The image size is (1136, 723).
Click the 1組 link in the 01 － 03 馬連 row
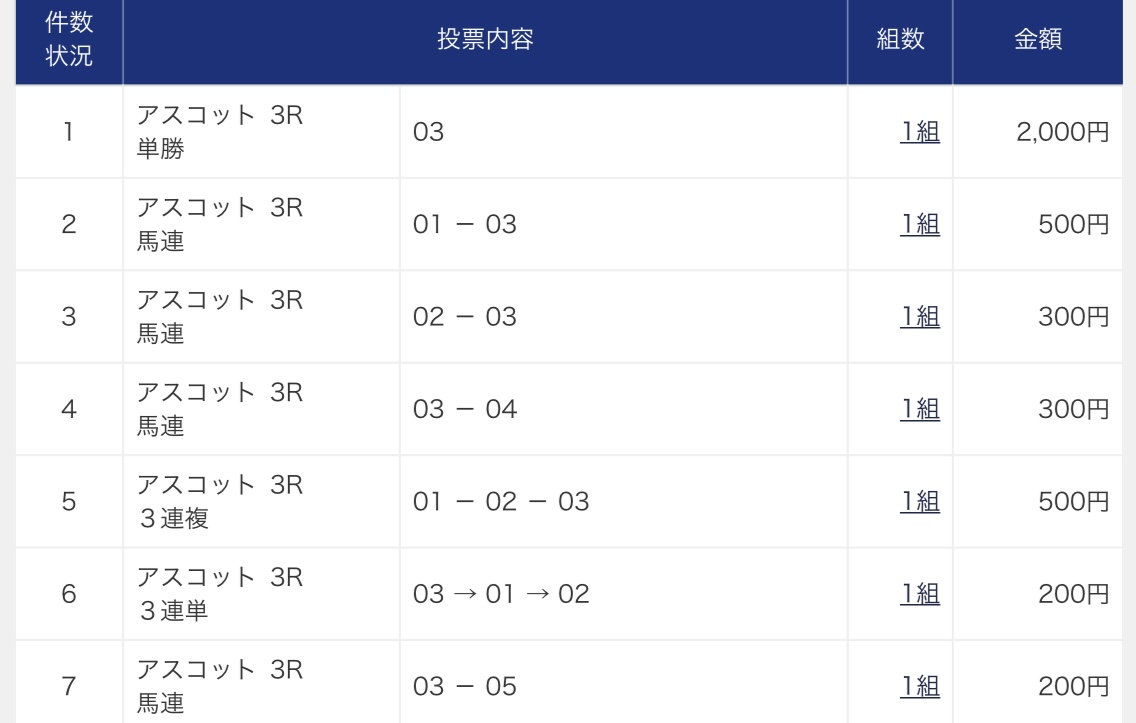(x=920, y=225)
